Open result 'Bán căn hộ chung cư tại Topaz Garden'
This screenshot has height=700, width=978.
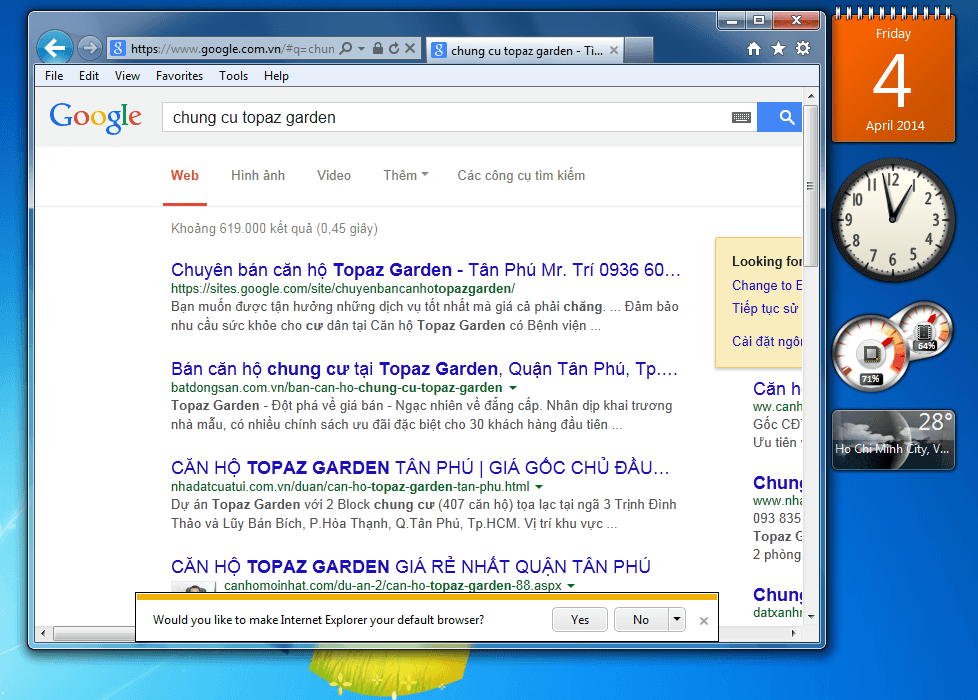pyautogui.click(x=424, y=369)
